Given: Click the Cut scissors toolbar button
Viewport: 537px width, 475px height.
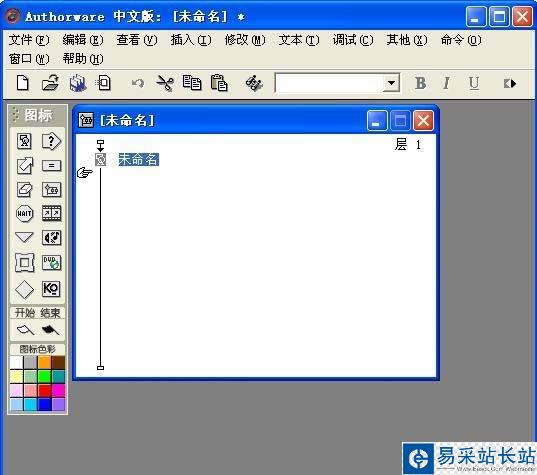Looking at the screenshot, I should click(x=165, y=83).
